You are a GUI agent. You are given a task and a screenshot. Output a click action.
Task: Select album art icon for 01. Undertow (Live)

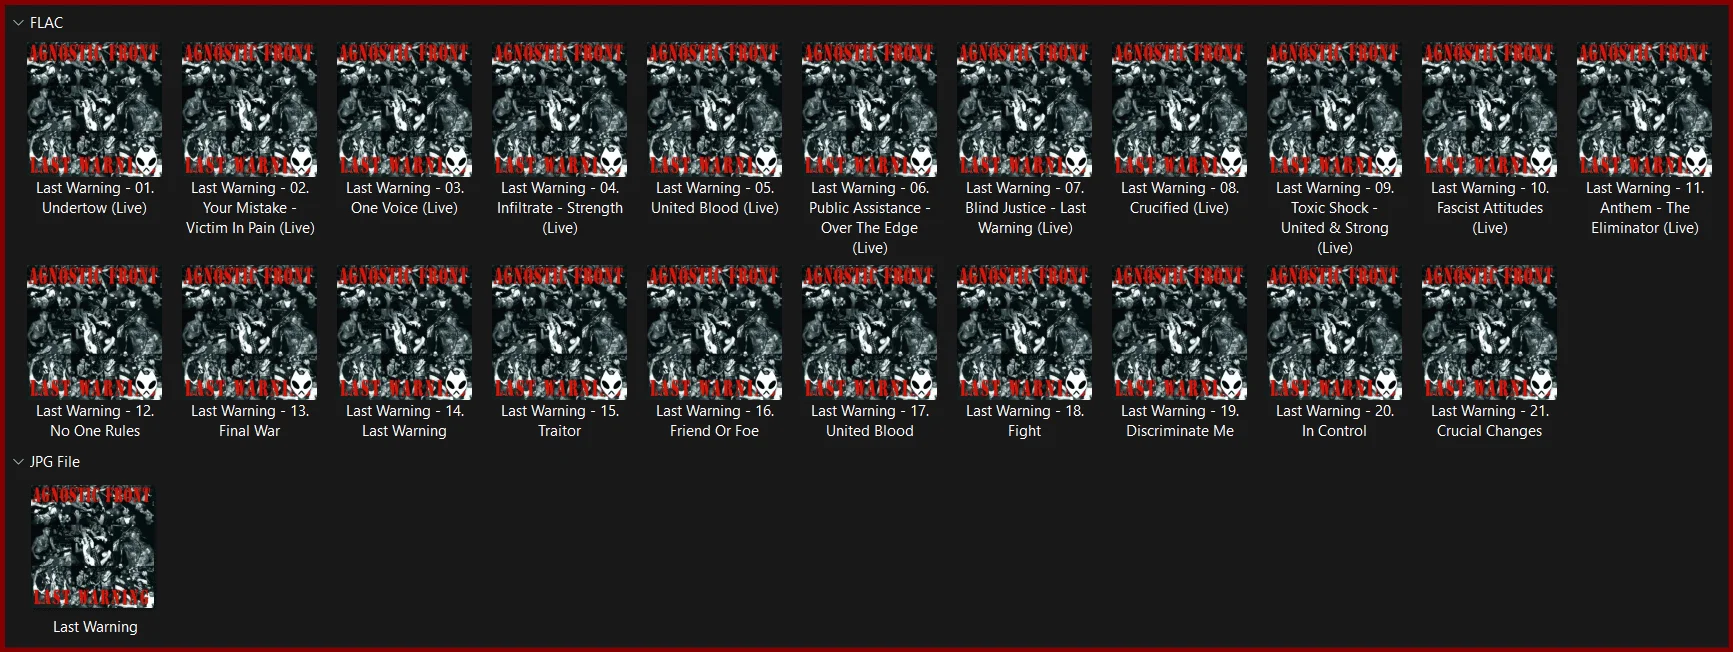point(95,109)
